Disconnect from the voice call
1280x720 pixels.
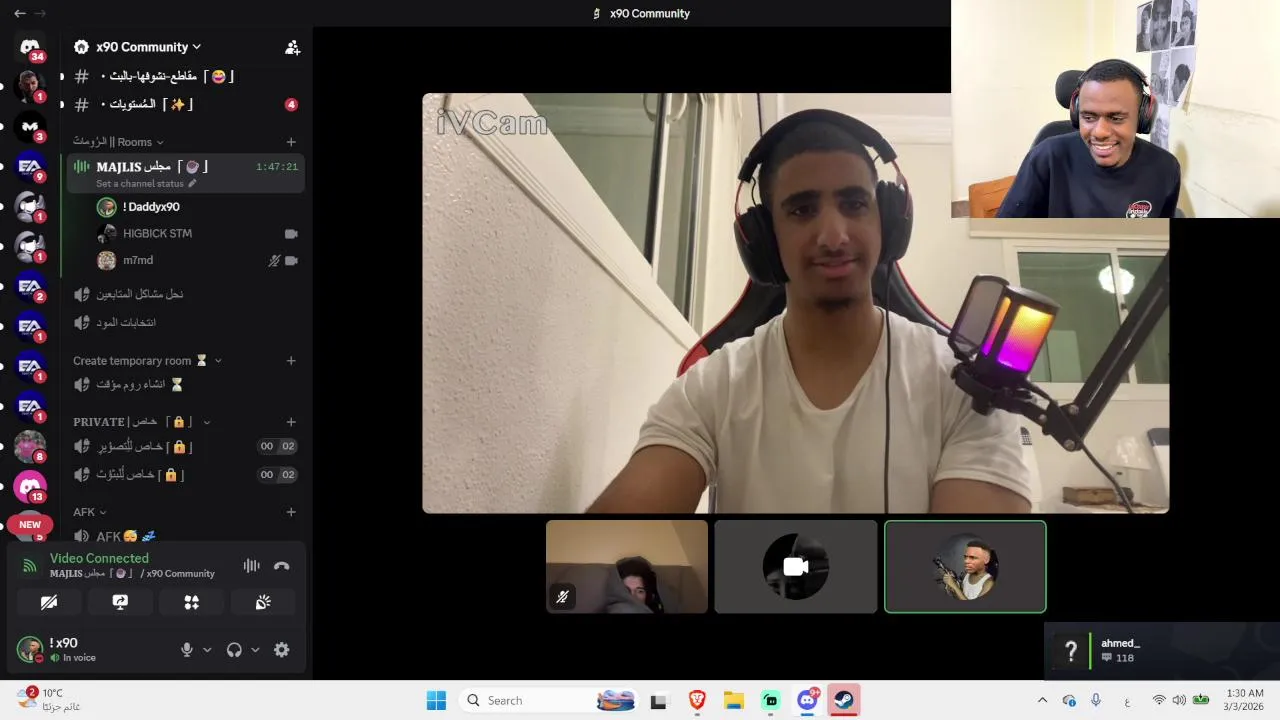(x=282, y=566)
